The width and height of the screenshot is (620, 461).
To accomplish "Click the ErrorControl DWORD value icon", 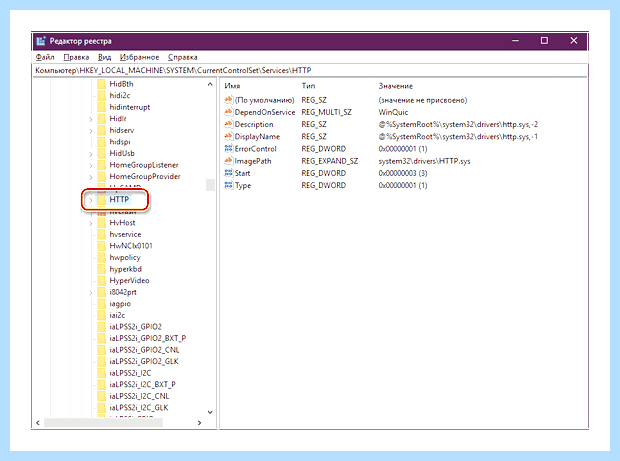I will tap(228, 149).
